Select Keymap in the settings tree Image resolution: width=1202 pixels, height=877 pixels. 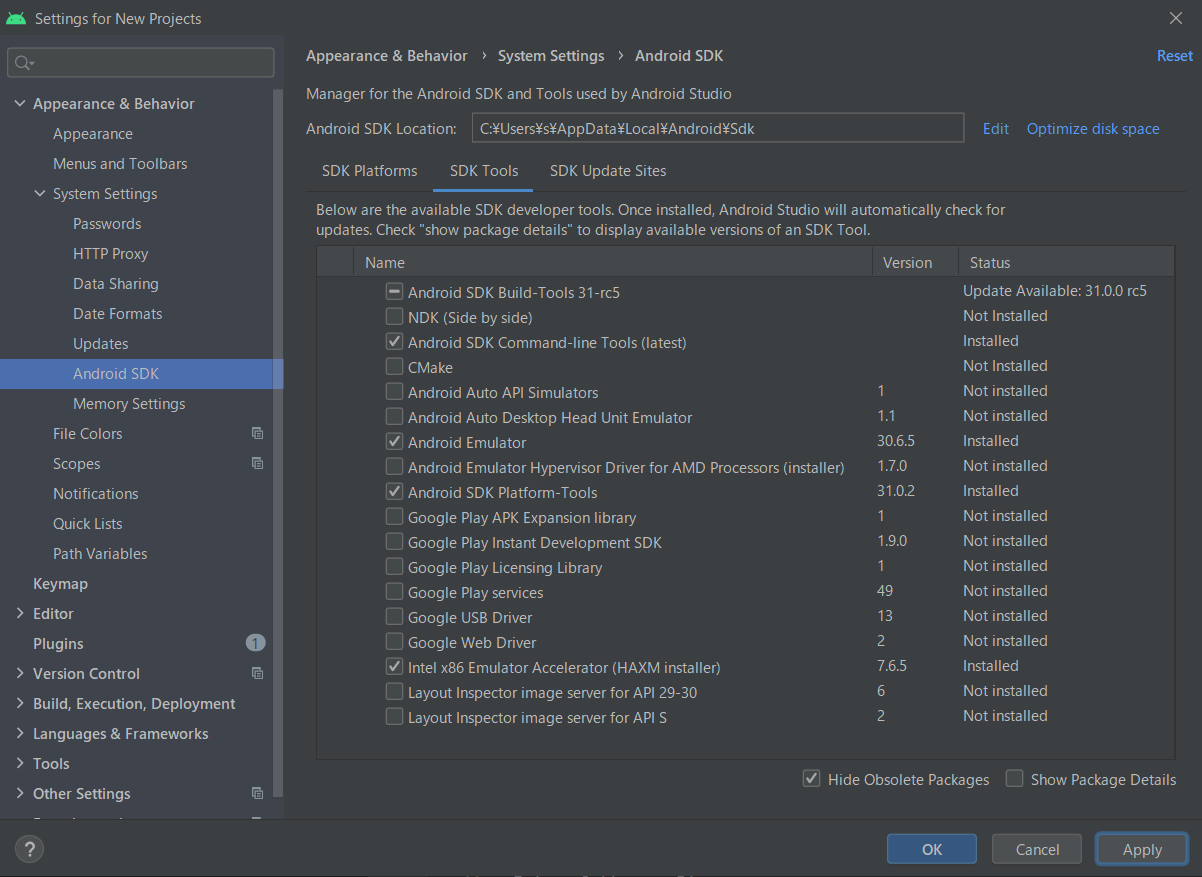tap(60, 584)
